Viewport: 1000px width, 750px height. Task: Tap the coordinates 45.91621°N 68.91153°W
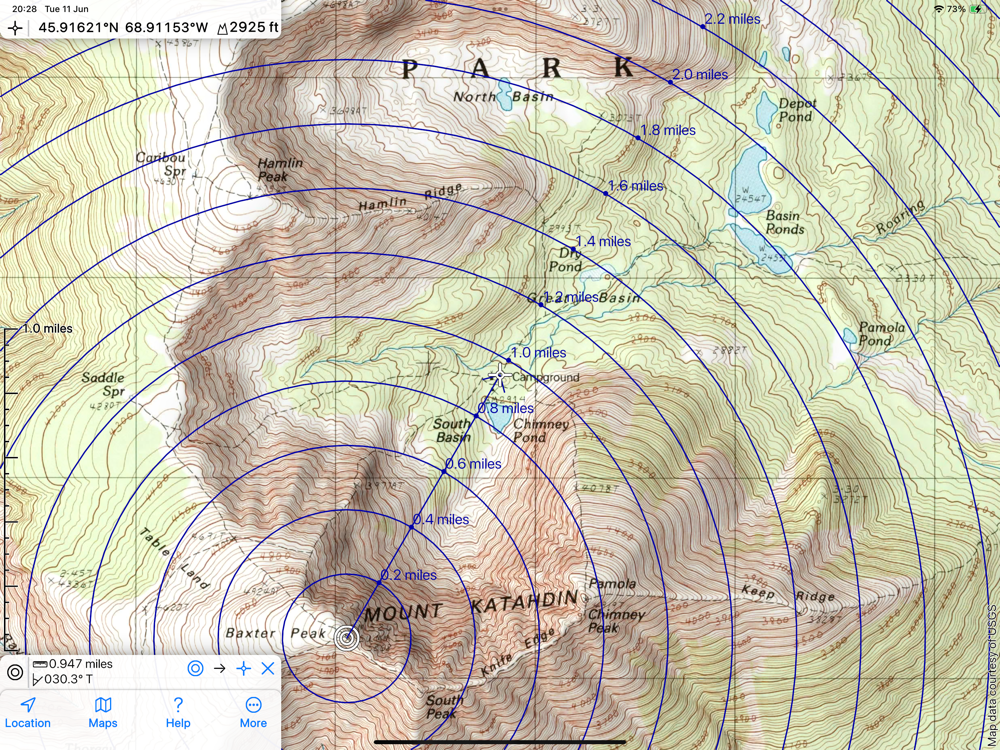pos(123,28)
